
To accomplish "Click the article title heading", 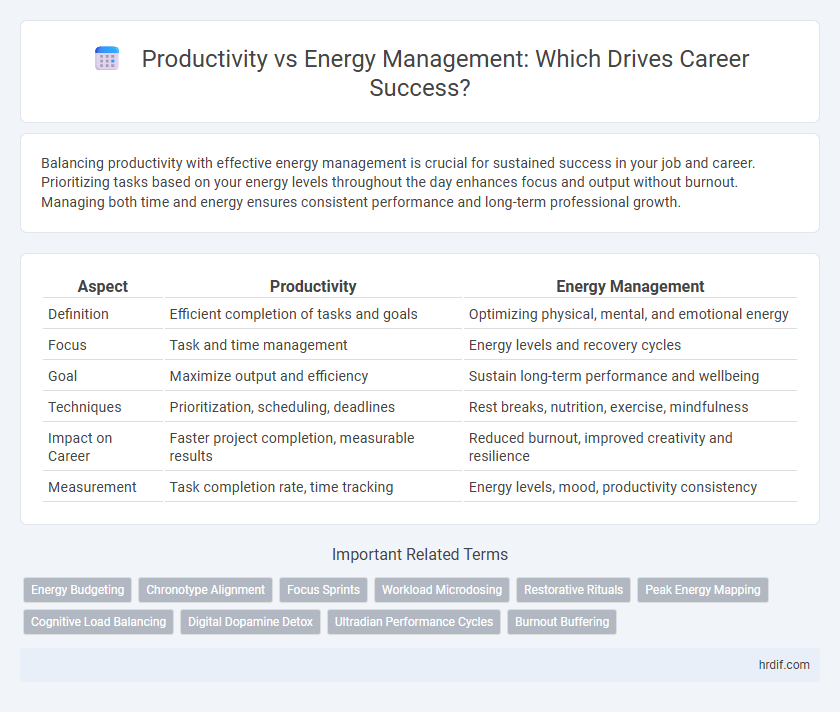I will [x=445, y=73].
